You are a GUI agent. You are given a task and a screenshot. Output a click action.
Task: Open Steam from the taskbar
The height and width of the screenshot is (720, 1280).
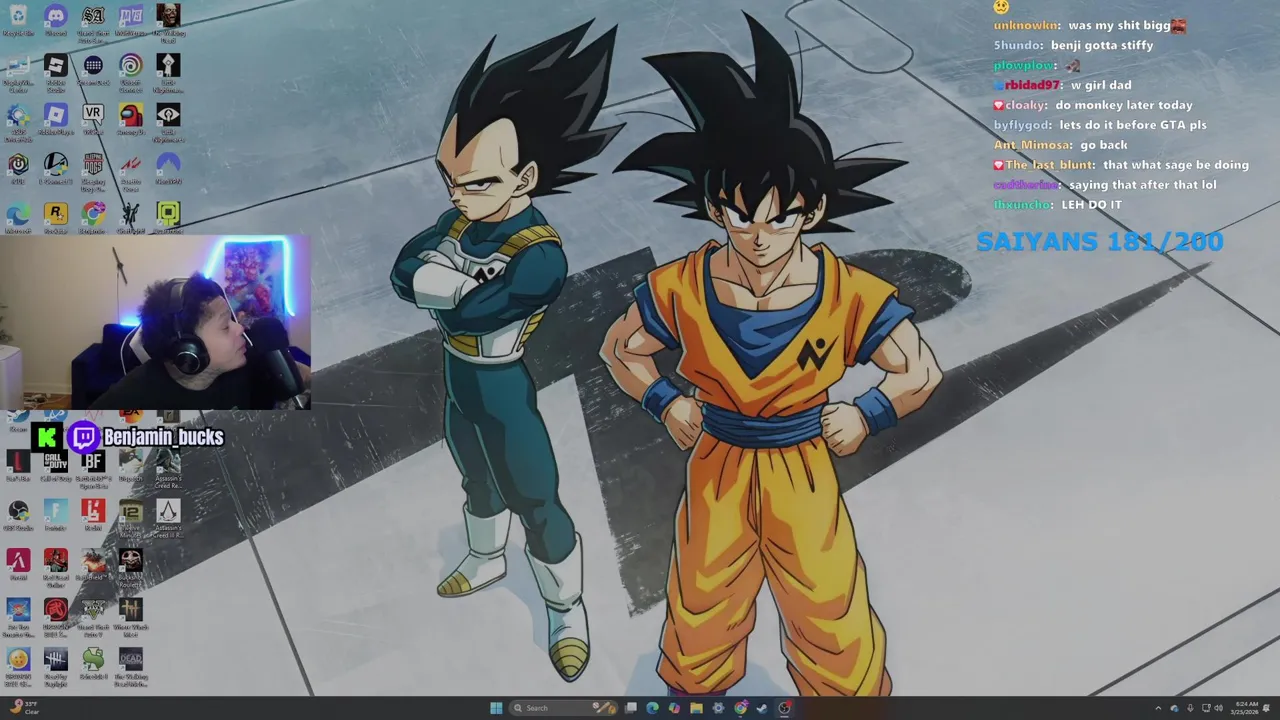tap(762, 708)
